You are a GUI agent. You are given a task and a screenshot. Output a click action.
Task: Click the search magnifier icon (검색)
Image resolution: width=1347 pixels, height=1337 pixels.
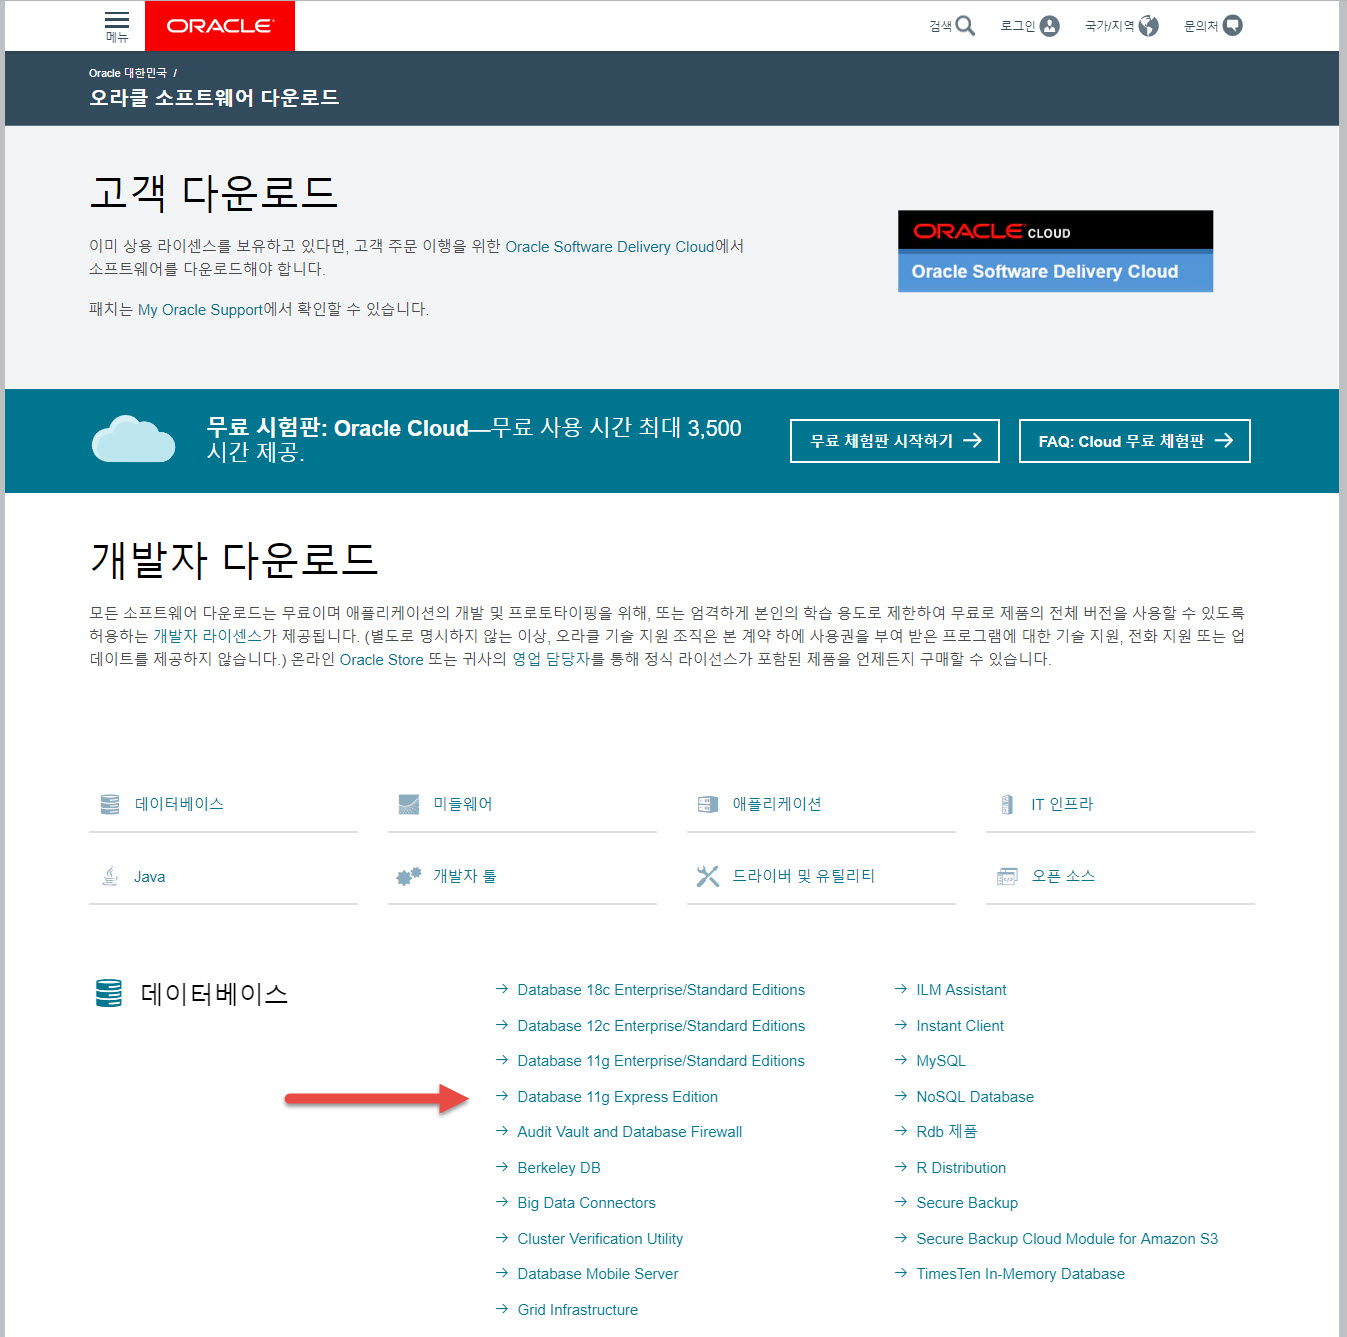[965, 26]
